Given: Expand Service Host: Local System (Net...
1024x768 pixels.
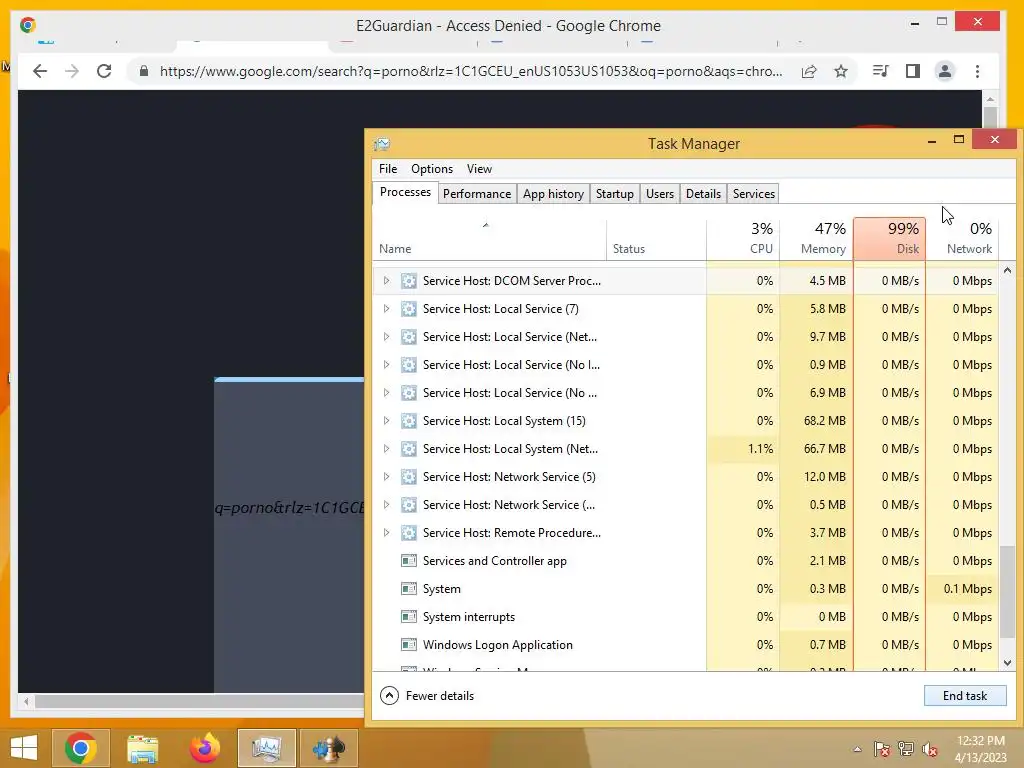Looking at the screenshot, I should click(387, 449).
